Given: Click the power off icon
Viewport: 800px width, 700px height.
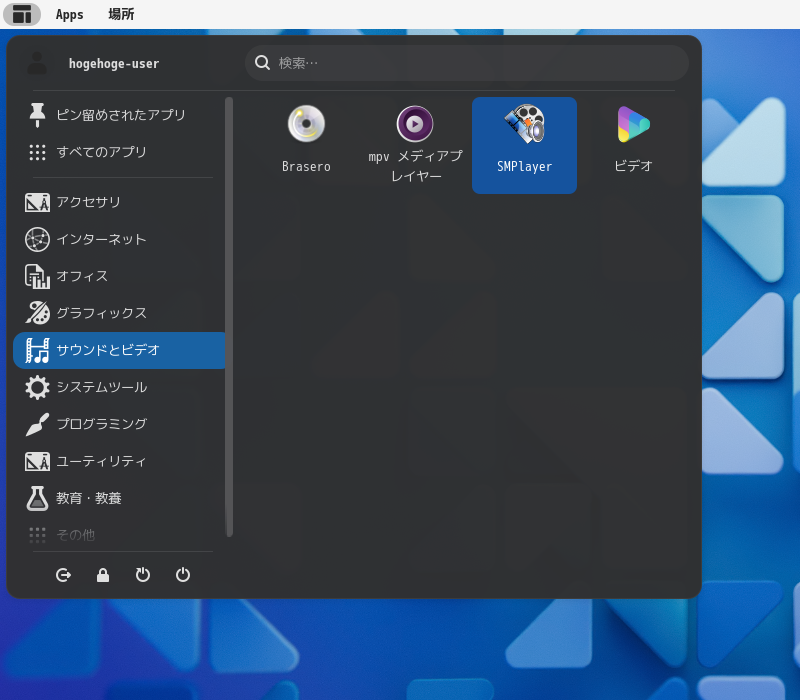Looking at the screenshot, I should point(183,575).
